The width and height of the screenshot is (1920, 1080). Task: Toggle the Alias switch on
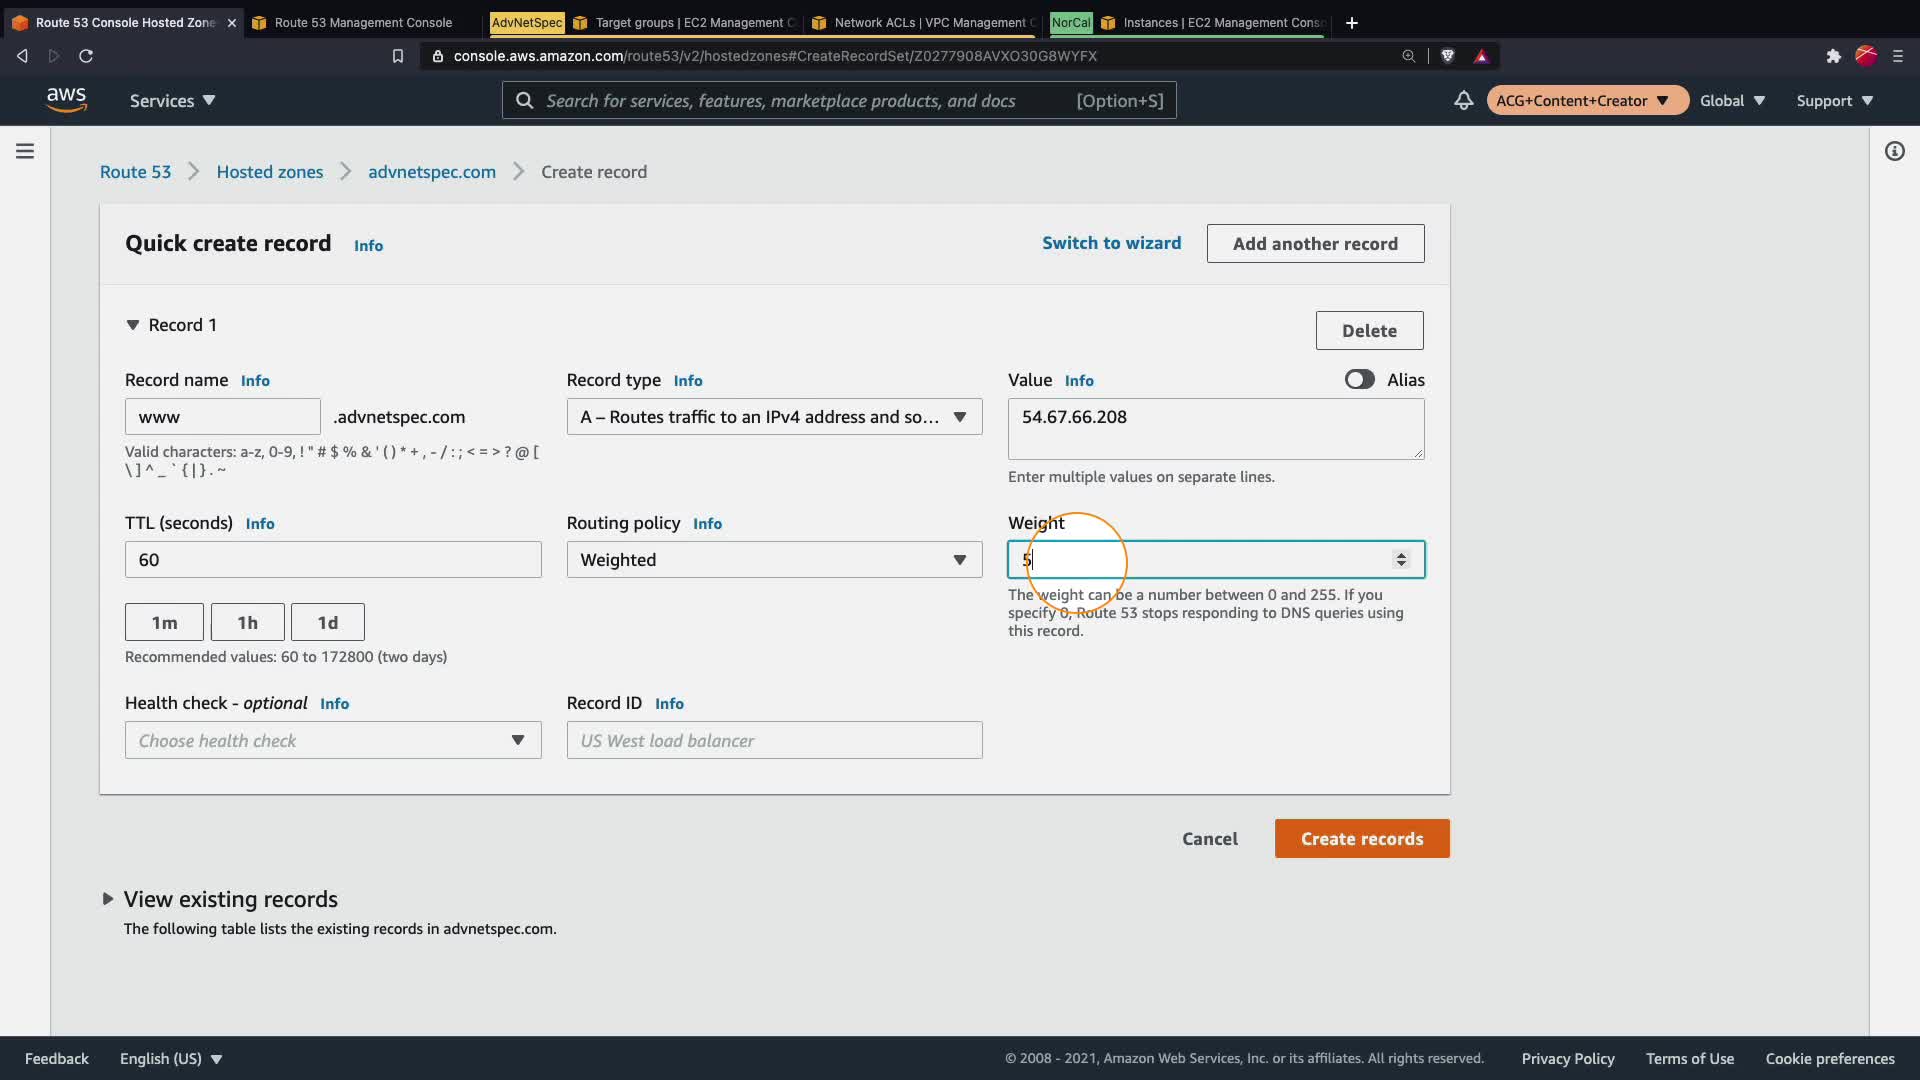tap(1359, 380)
